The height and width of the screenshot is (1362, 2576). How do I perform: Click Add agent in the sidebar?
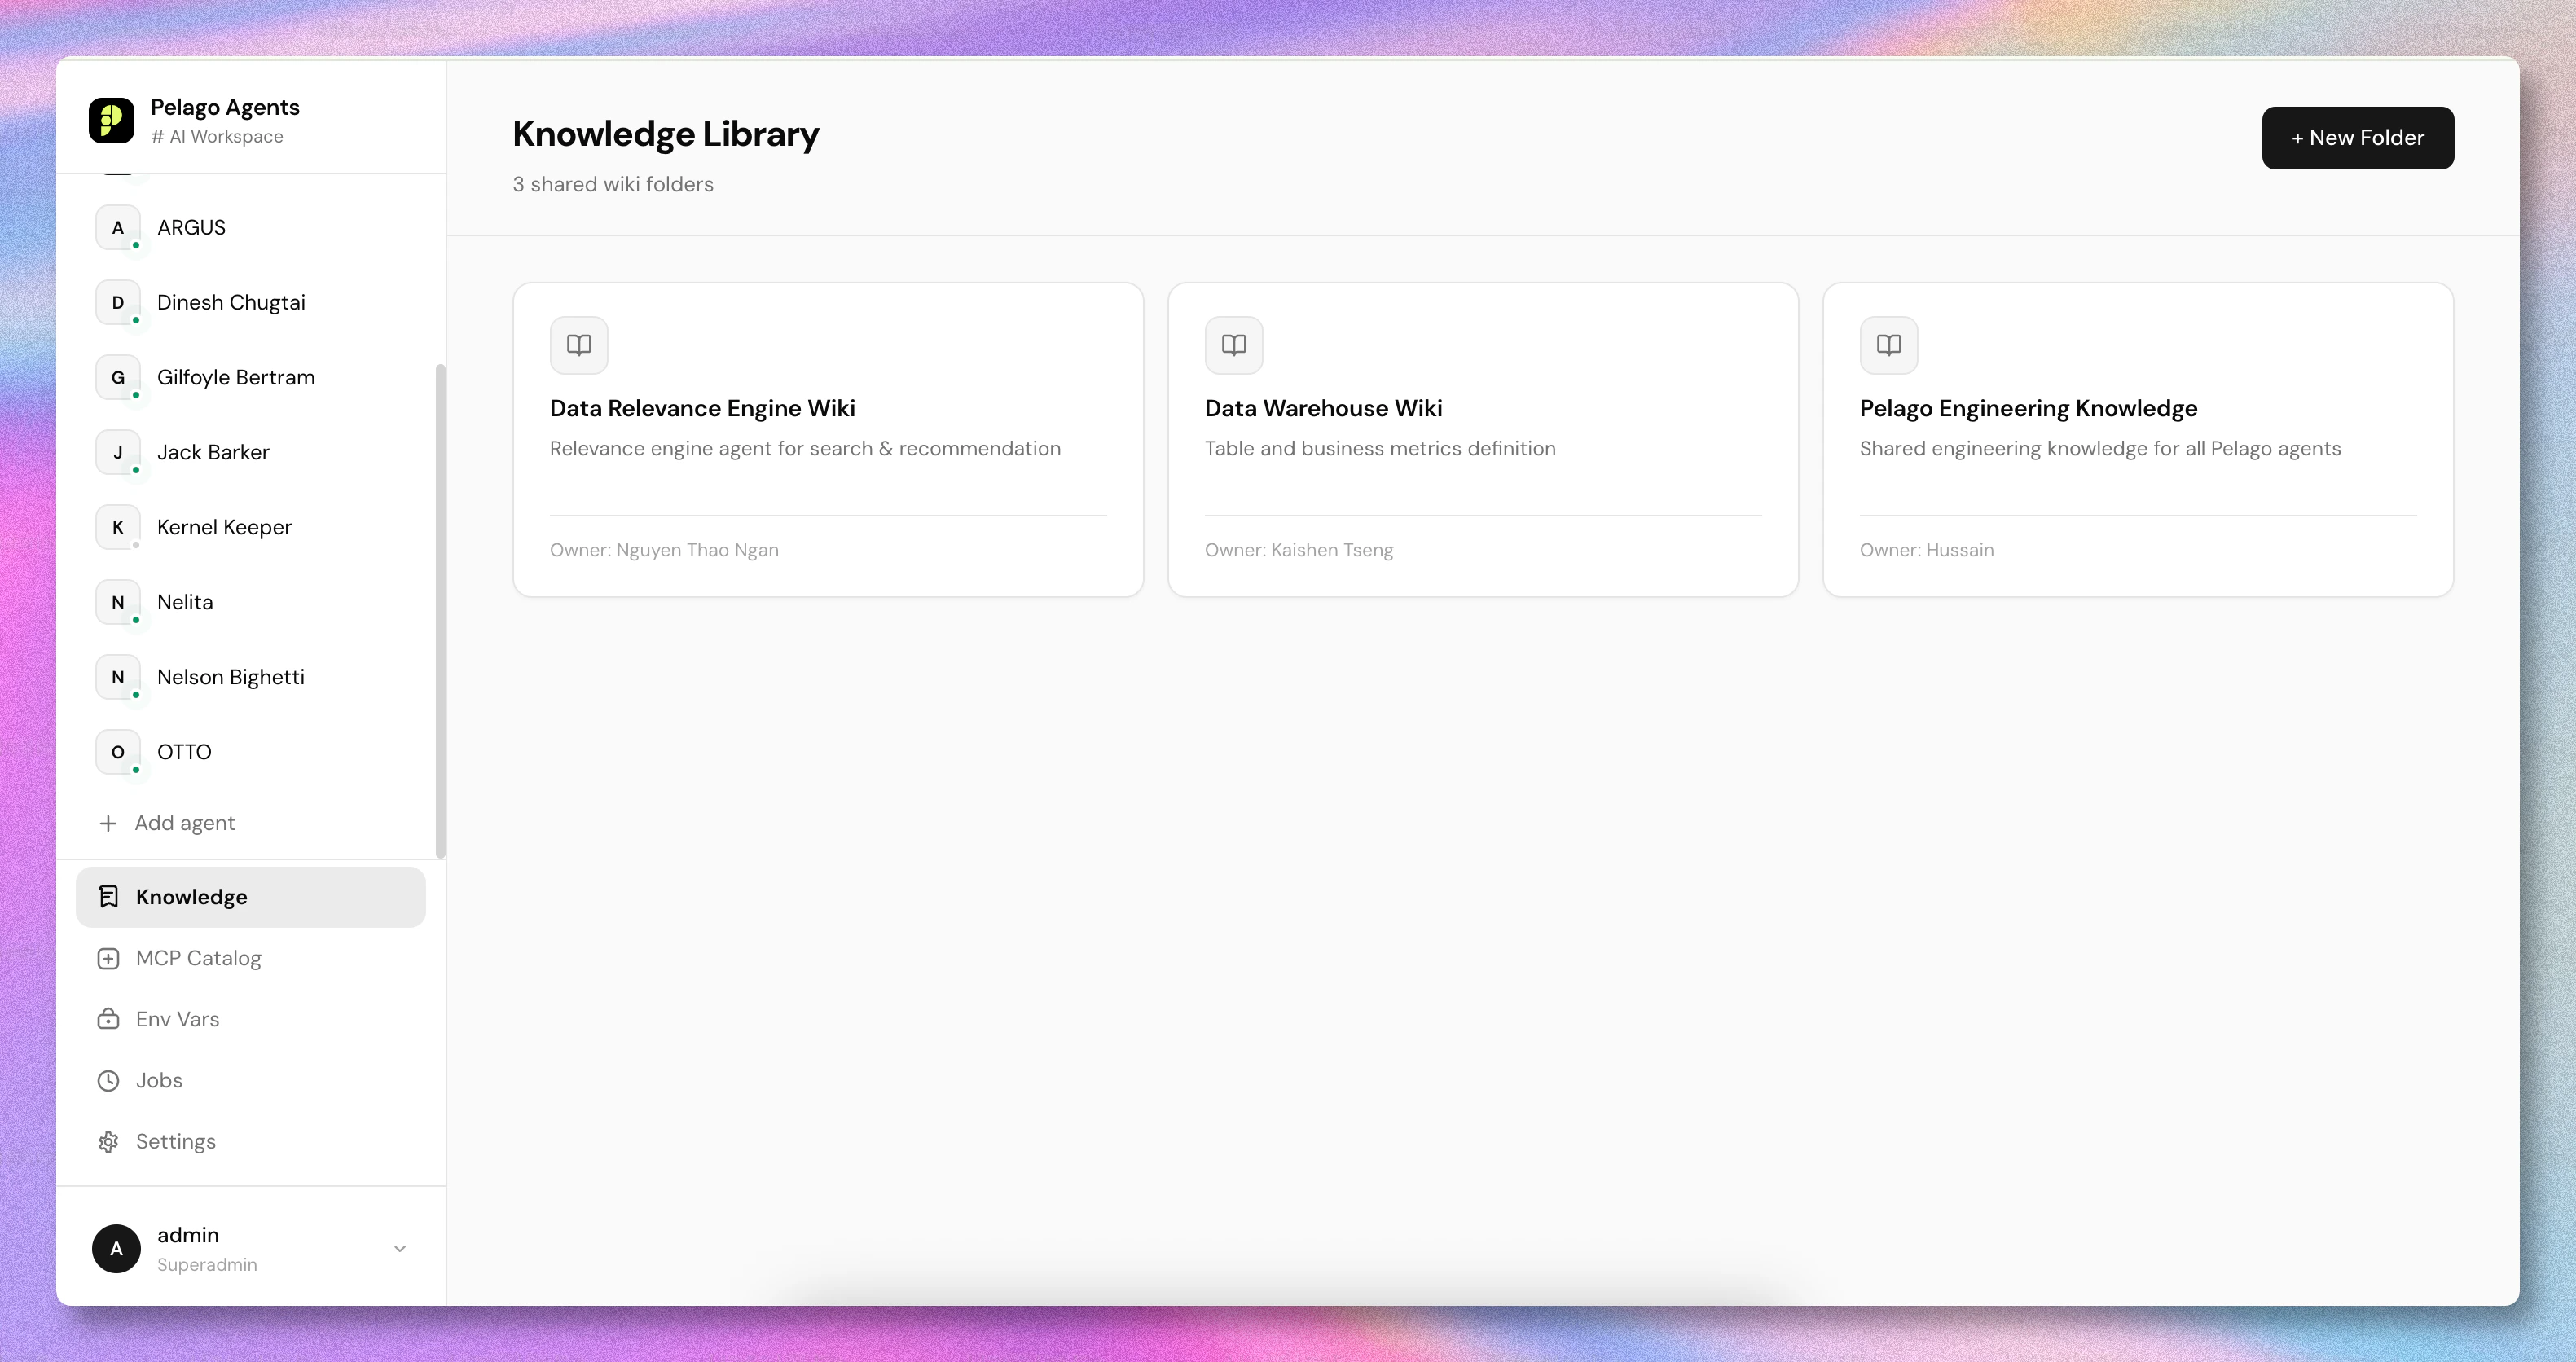[185, 823]
